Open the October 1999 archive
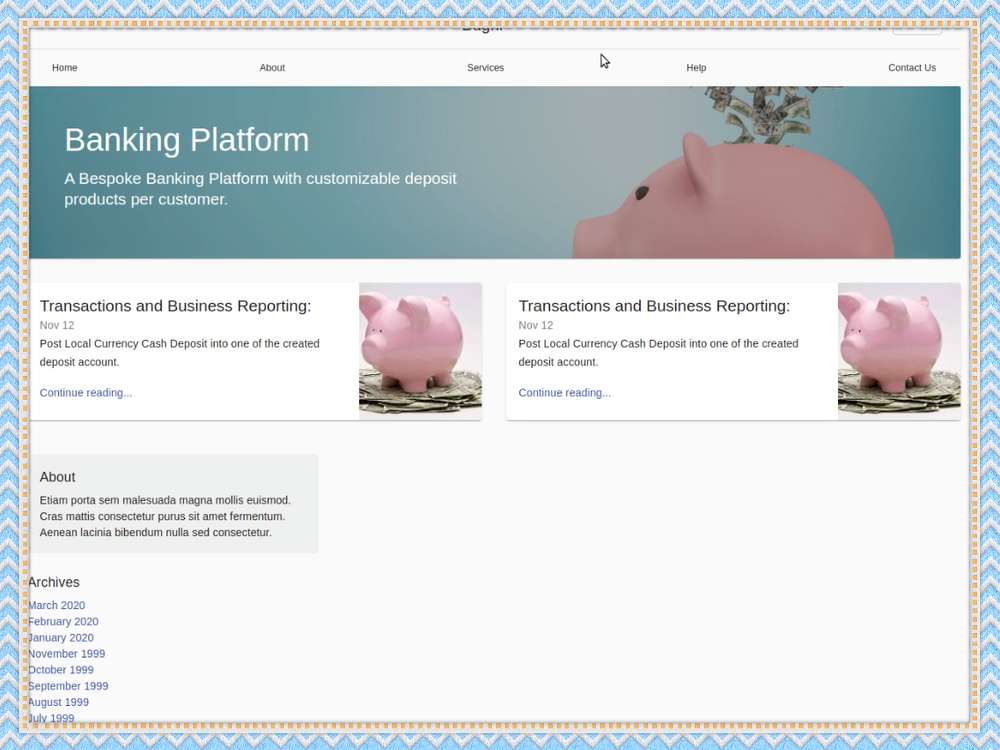The height and width of the screenshot is (750, 1000). (61, 669)
